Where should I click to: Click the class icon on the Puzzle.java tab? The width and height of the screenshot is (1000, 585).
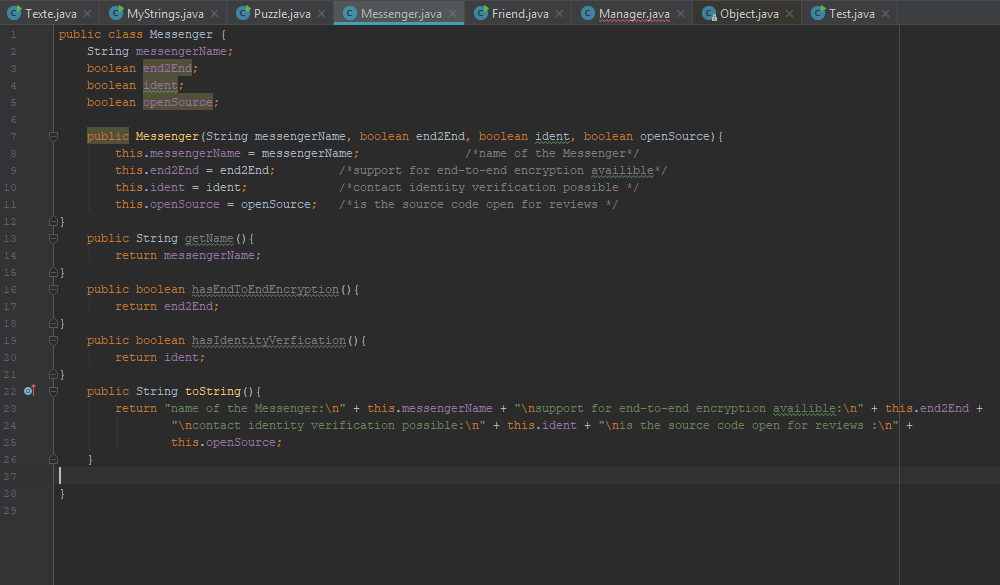tap(243, 14)
